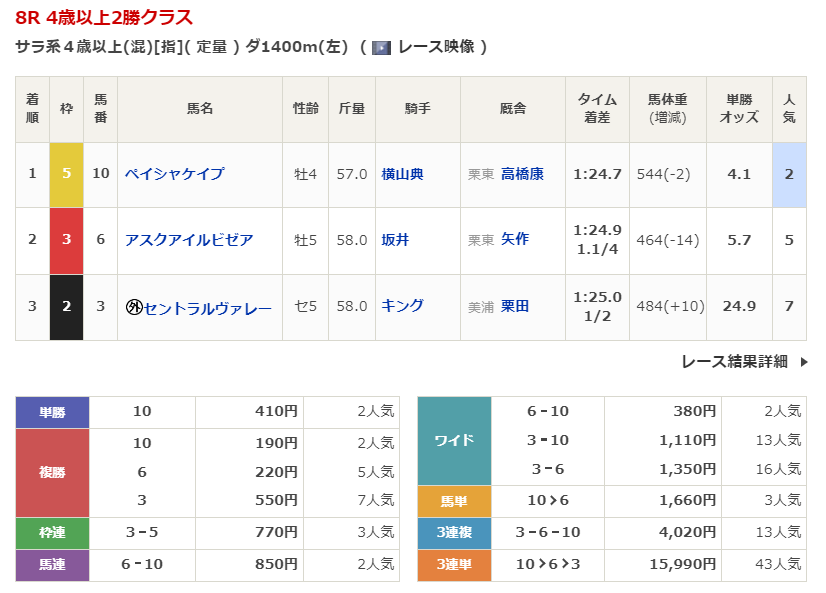The image size is (826, 593).
Task: View jockey キング details
Action: click(402, 306)
